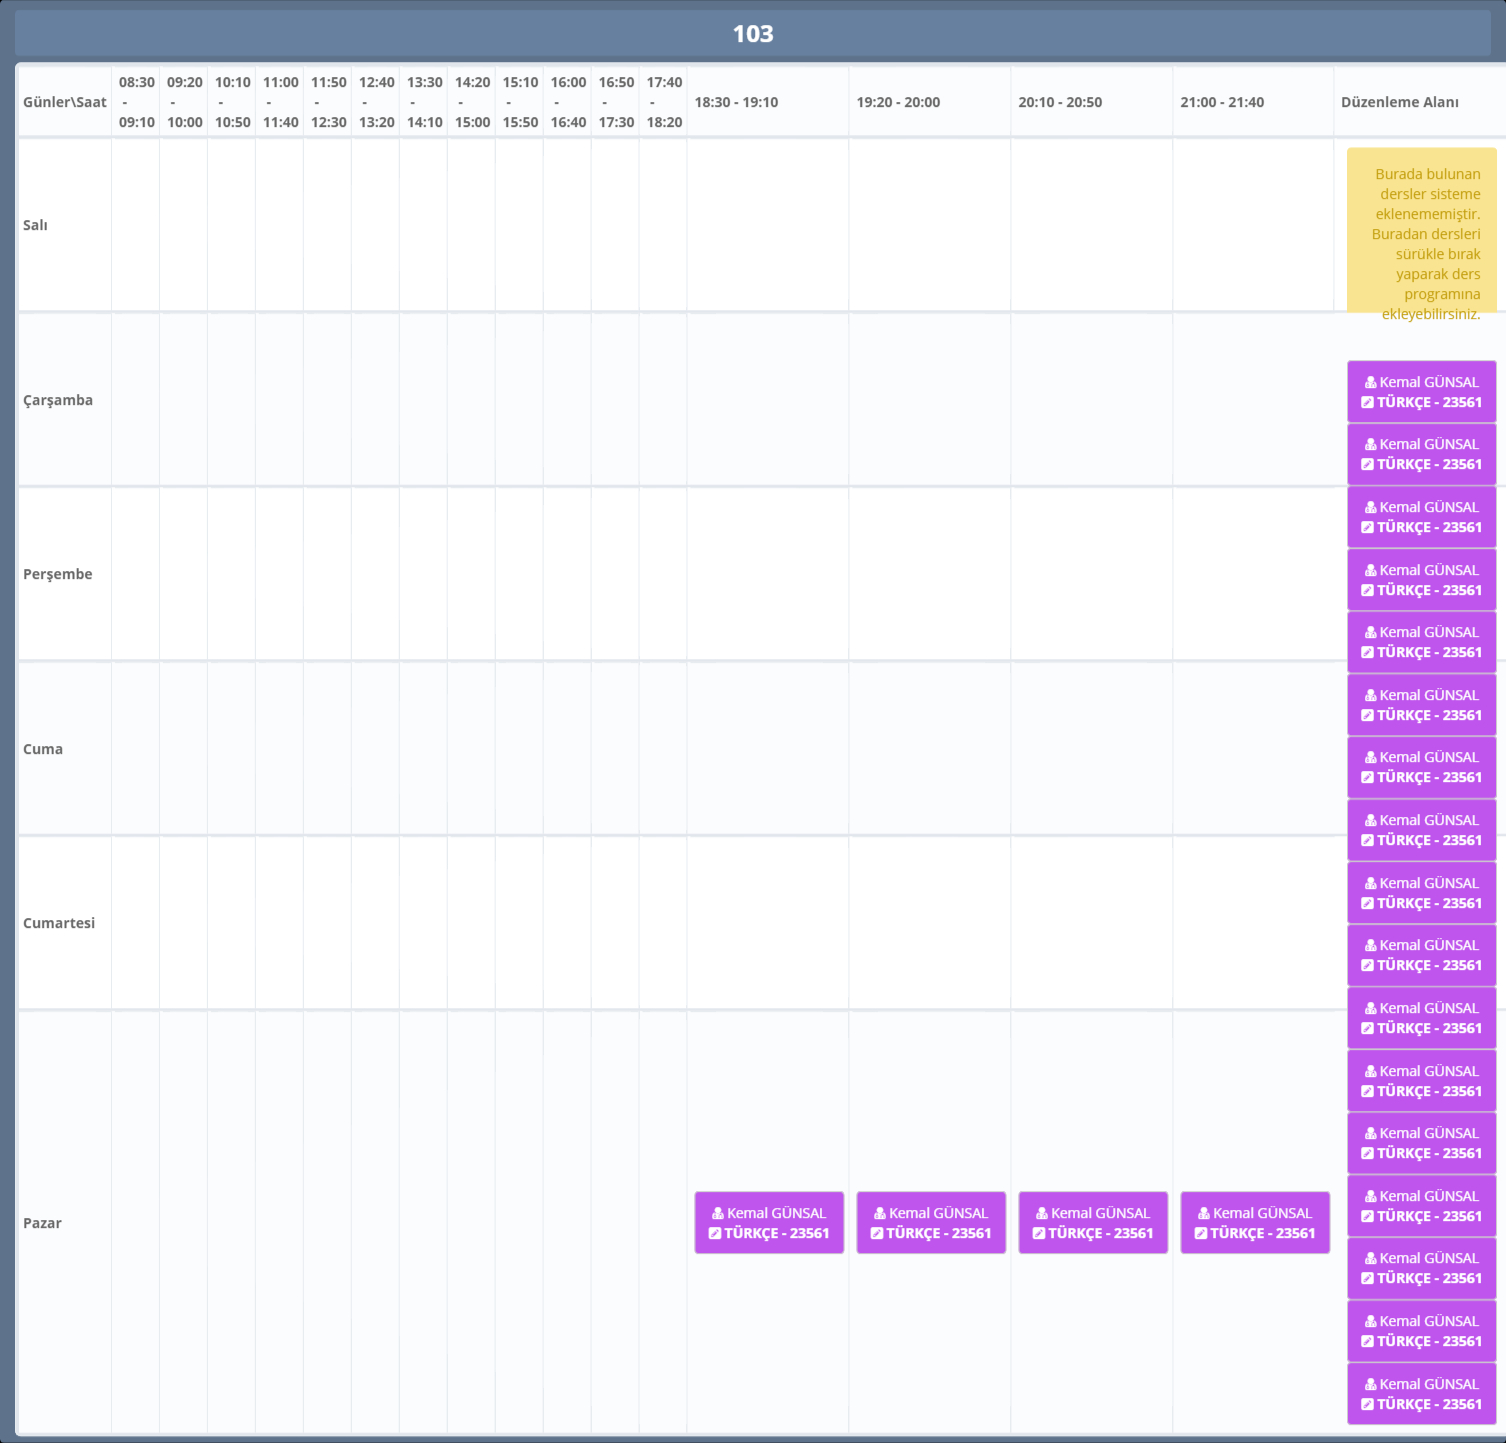Click teacher icon on Pazar 21:00 - 21:40 lesson
Viewport: 1506px width, 1443px height.
1203,1213
